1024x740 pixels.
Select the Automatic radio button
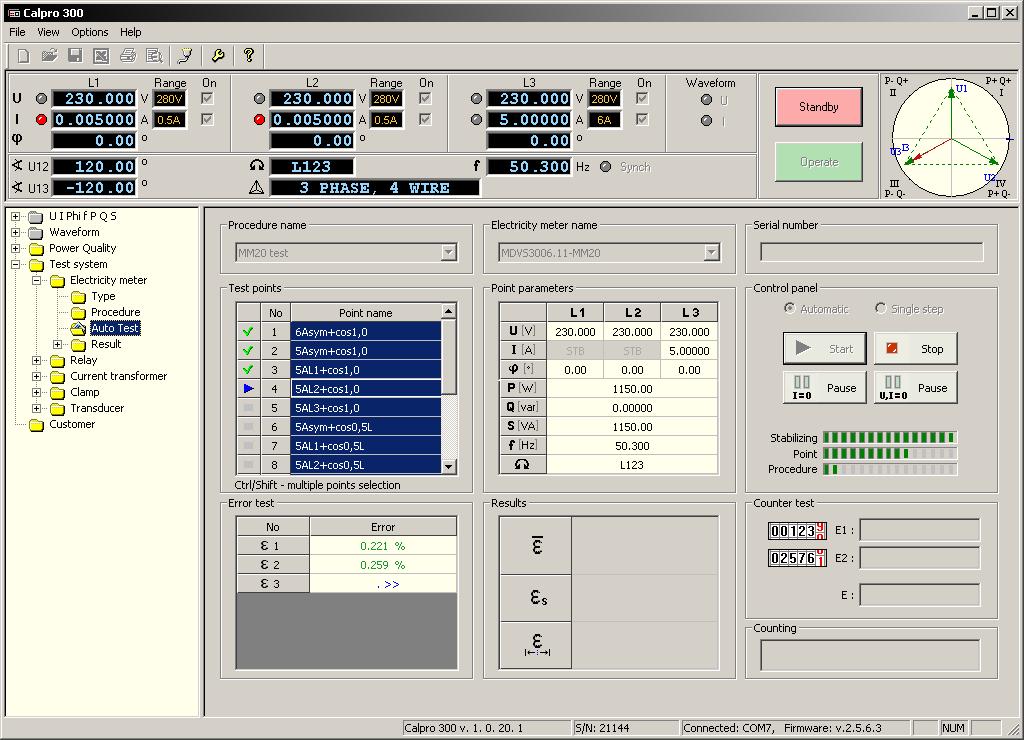(790, 308)
